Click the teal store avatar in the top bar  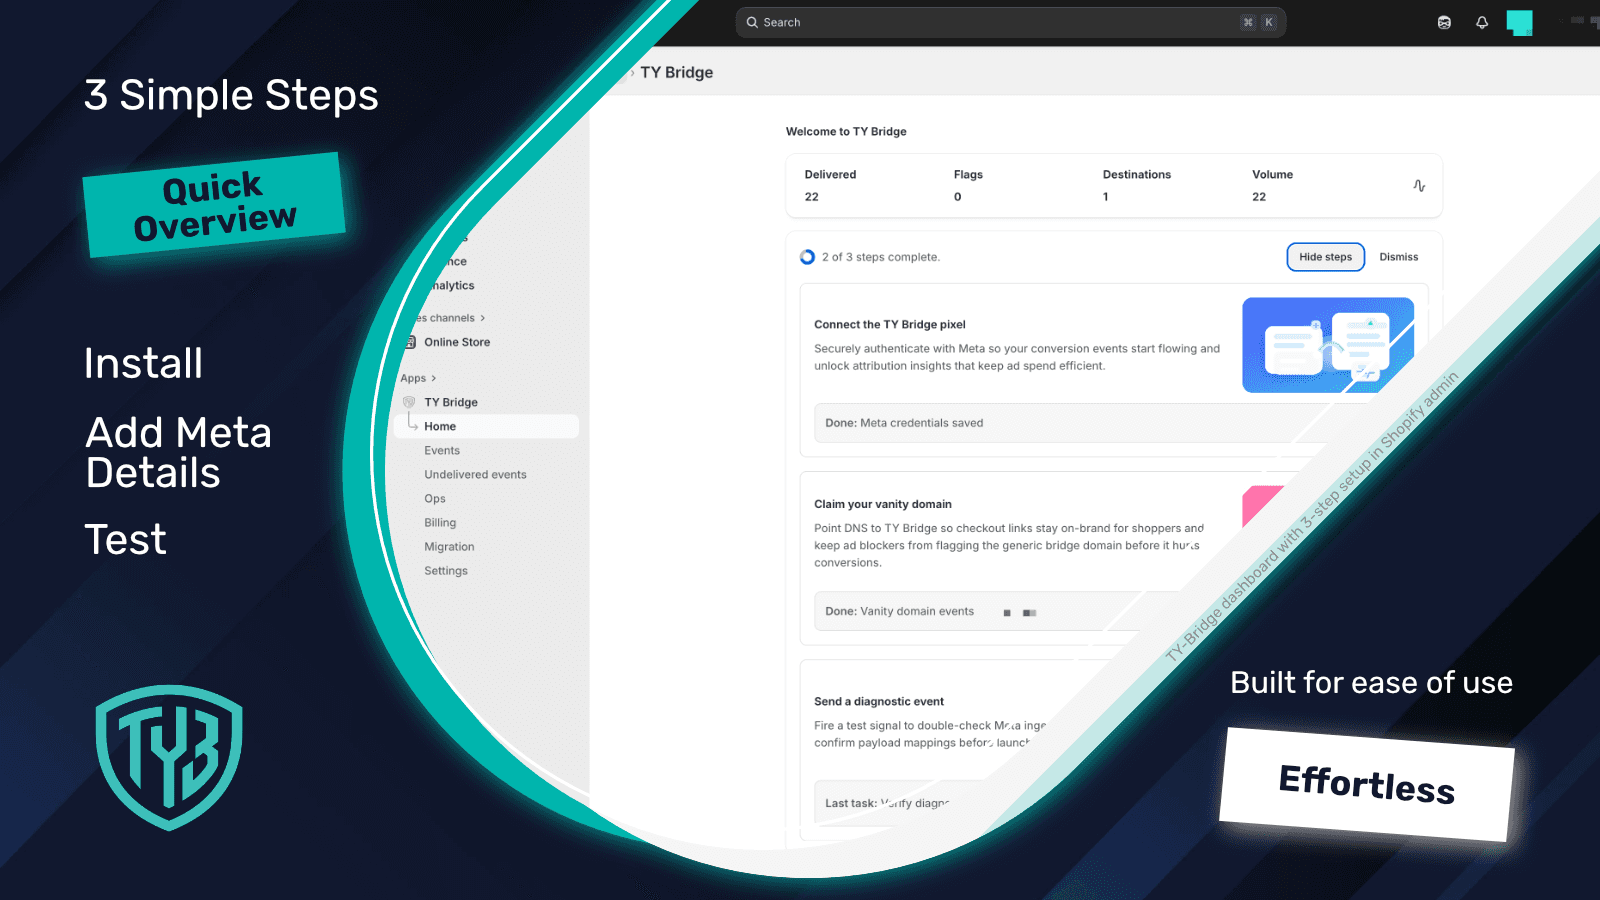pyautogui.click(x=1520, y=22)
